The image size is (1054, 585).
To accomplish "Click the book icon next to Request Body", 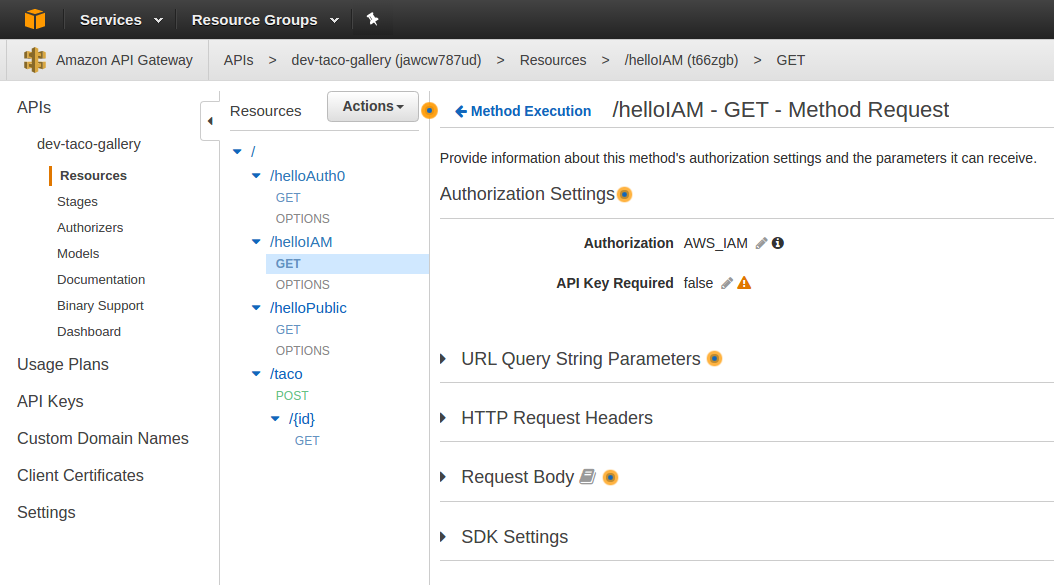I will (x=587, y=477).
